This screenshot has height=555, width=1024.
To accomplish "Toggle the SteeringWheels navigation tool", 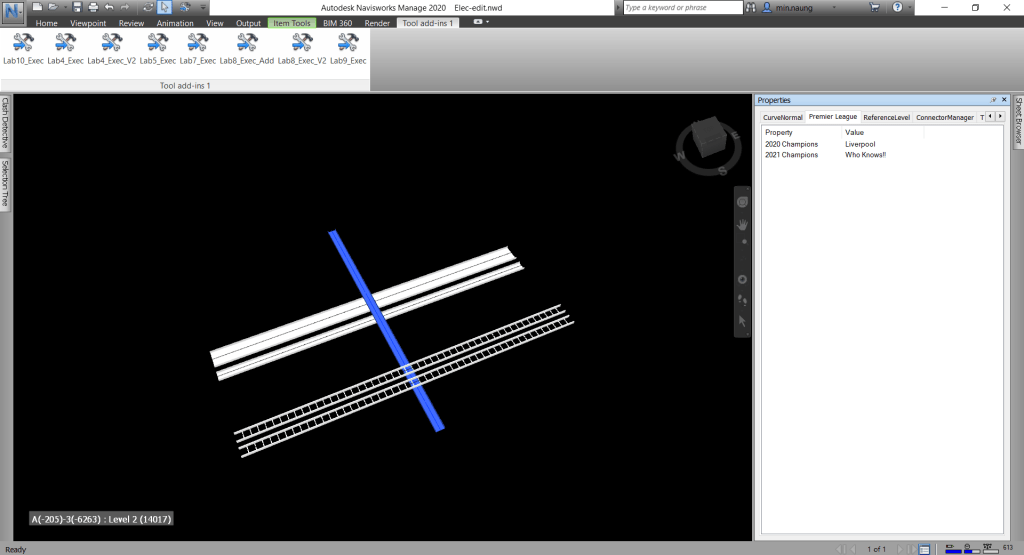I will (x=743, y=202).
